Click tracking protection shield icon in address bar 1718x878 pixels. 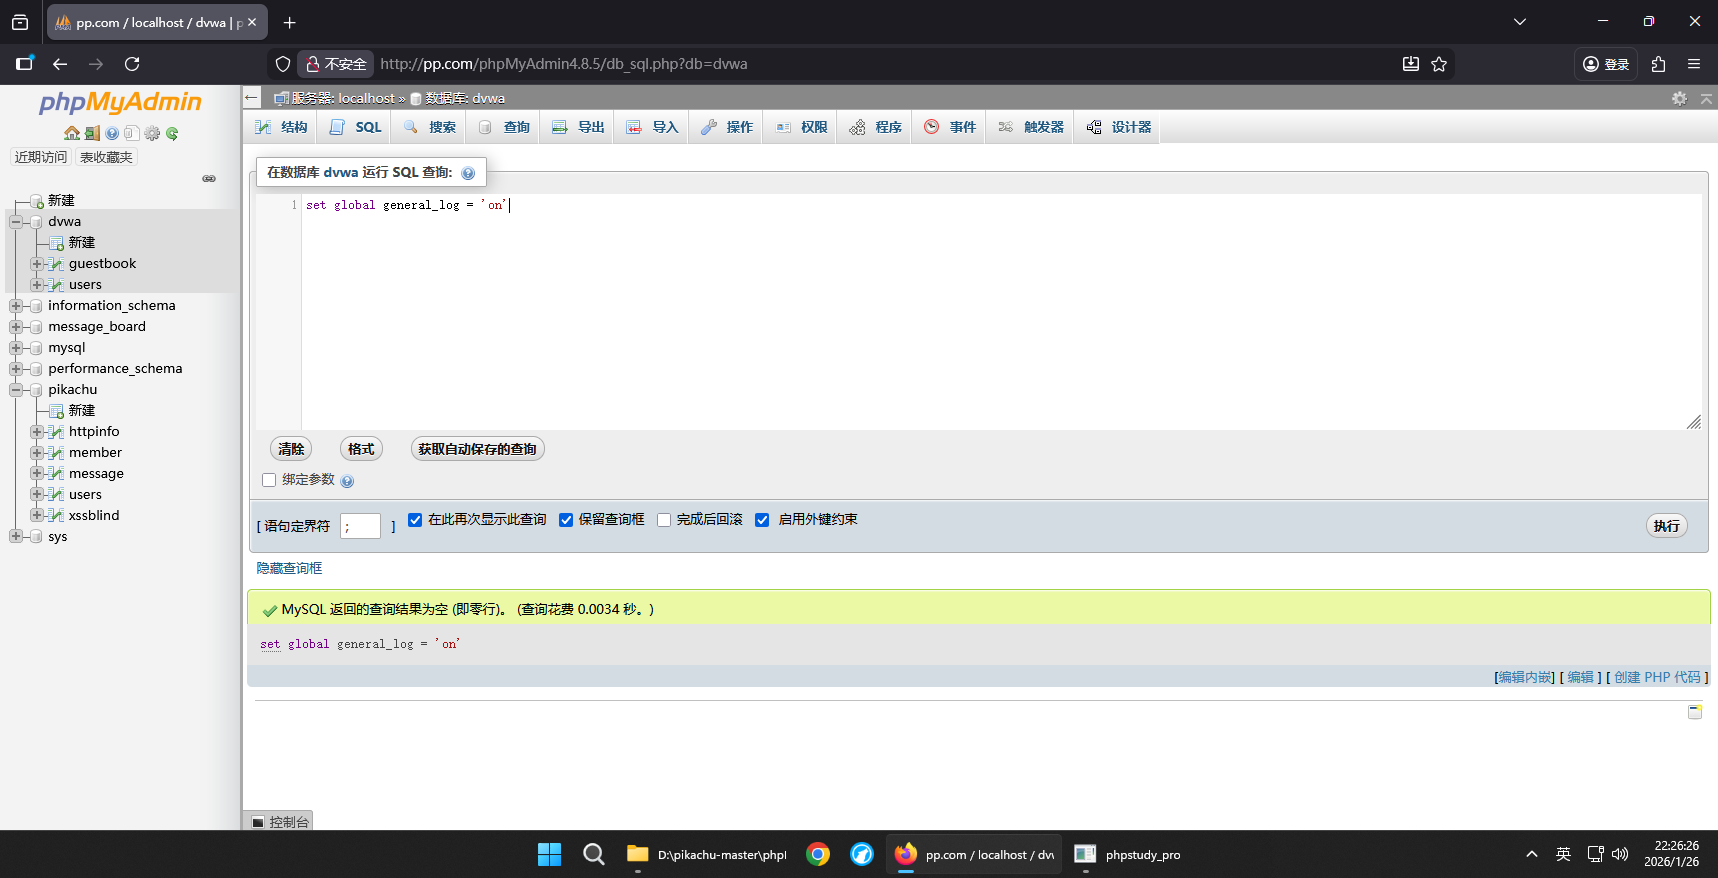point(283,64)
